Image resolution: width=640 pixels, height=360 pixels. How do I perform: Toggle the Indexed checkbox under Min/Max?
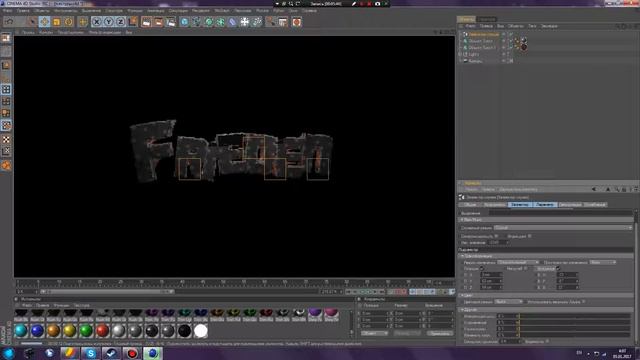(530, 236)
